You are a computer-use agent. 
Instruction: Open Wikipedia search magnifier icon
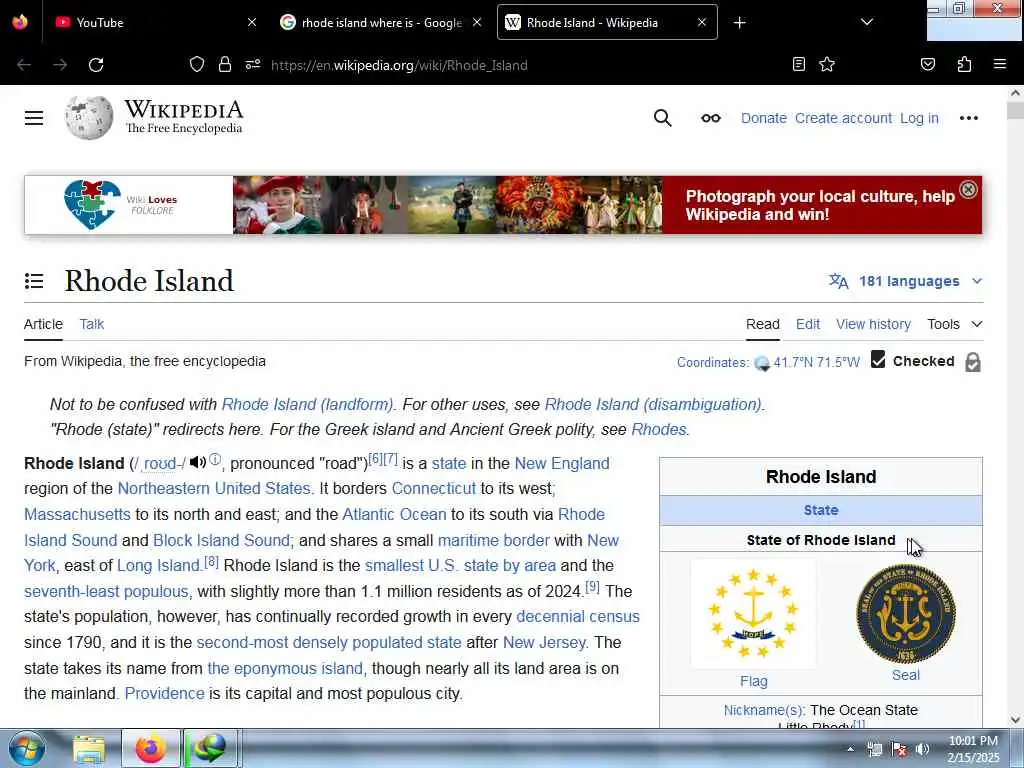click(x=662, y=118)
